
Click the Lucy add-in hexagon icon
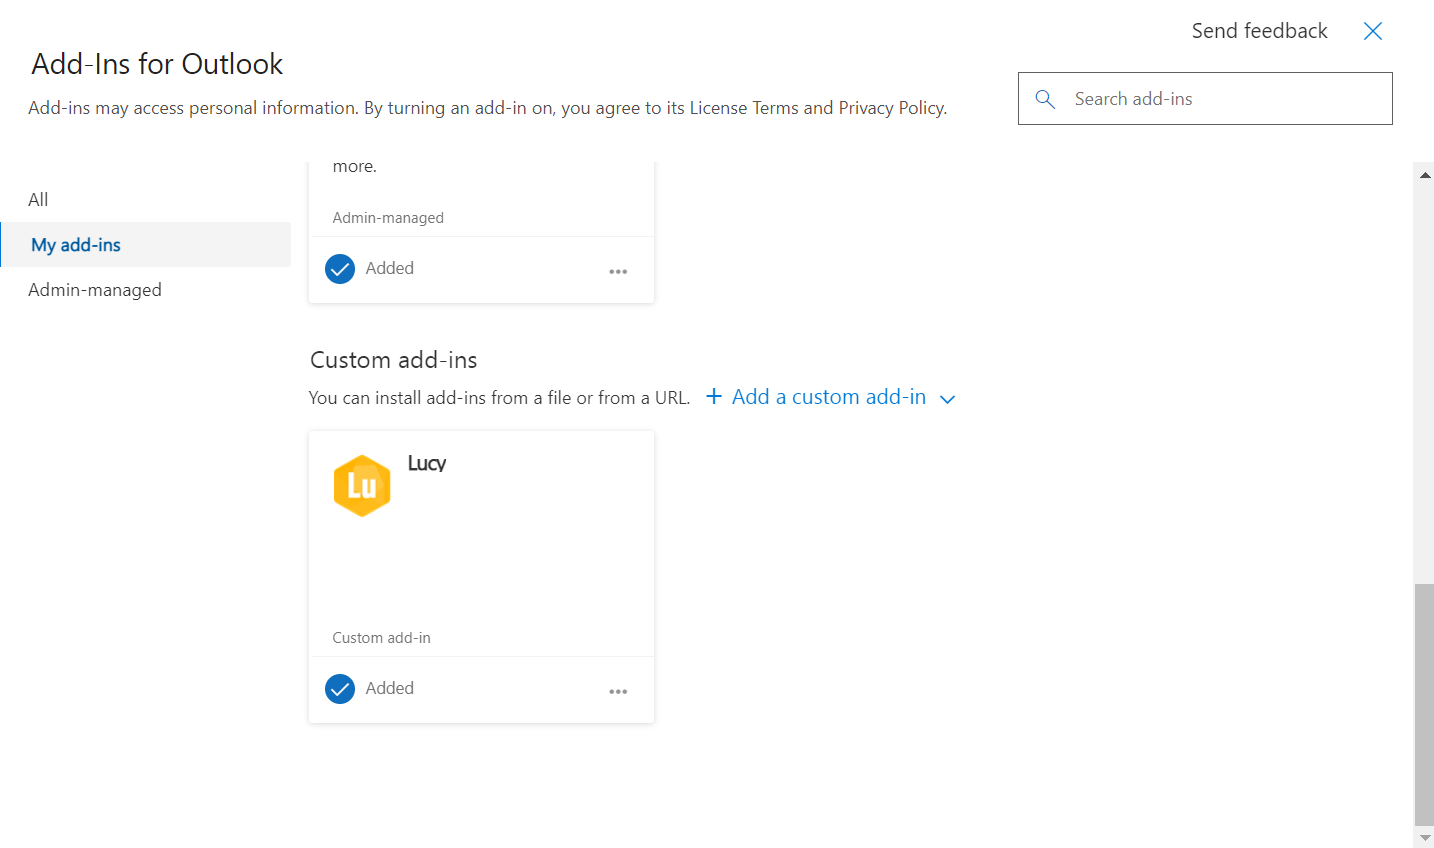362,485
